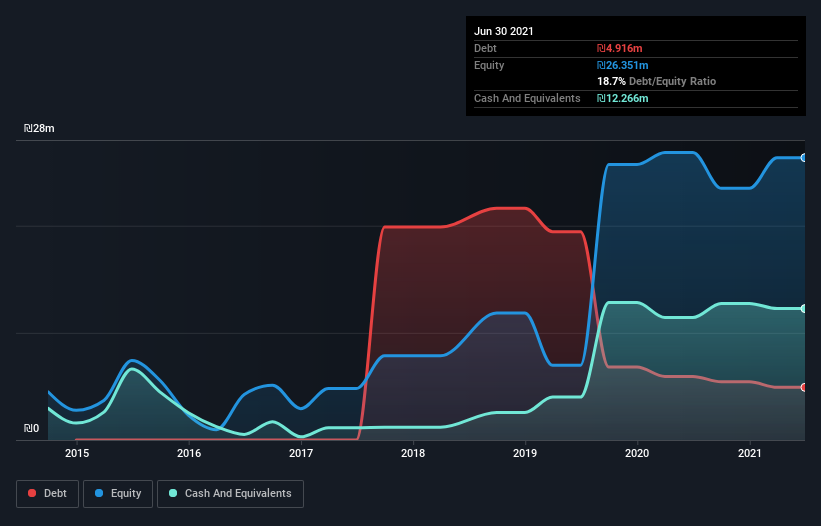Click the 2017 axis label

click(301, 453)
